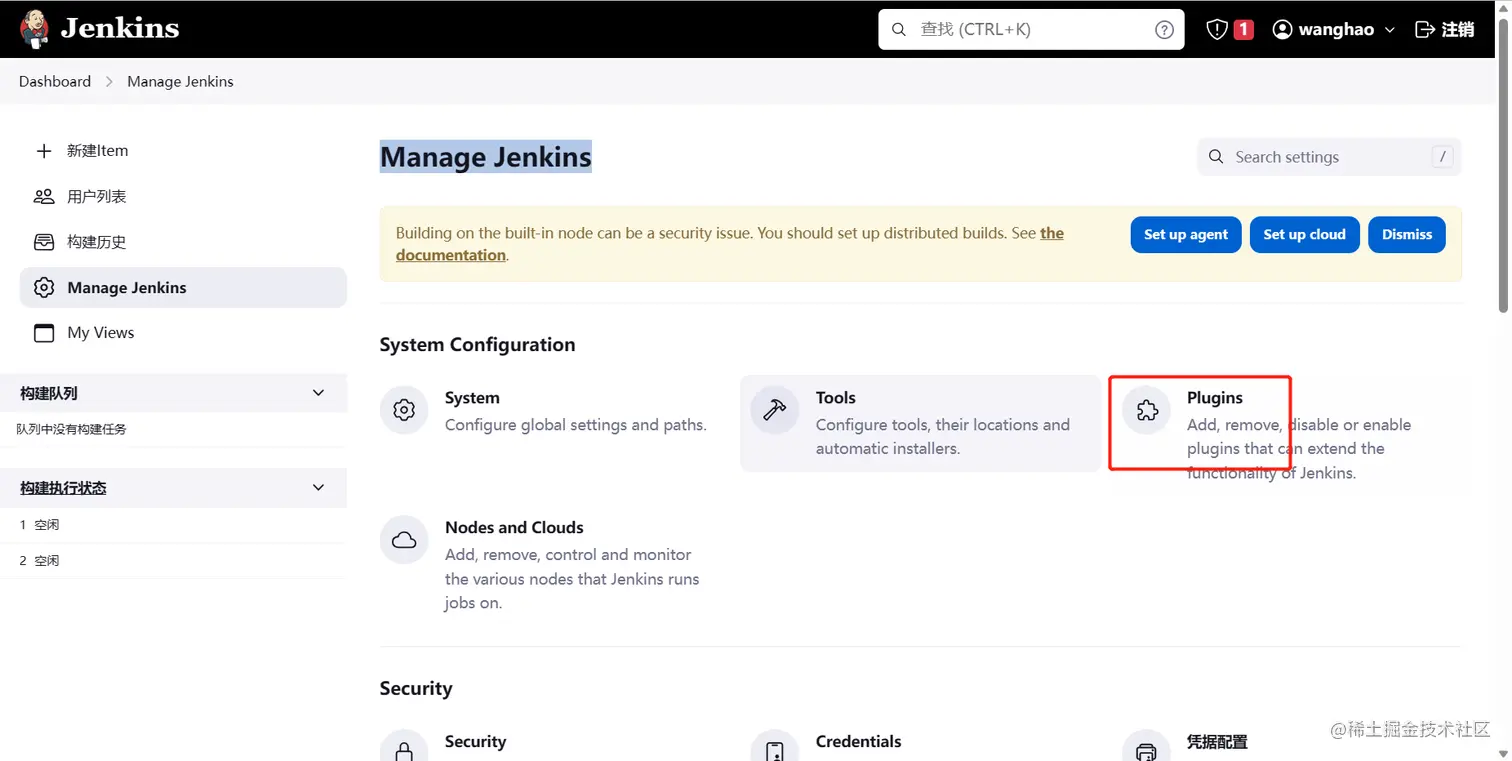This screenshot has height=761, width=1512.
Task: Click the Plugins puzzle piece icon
Action: 1147,410
